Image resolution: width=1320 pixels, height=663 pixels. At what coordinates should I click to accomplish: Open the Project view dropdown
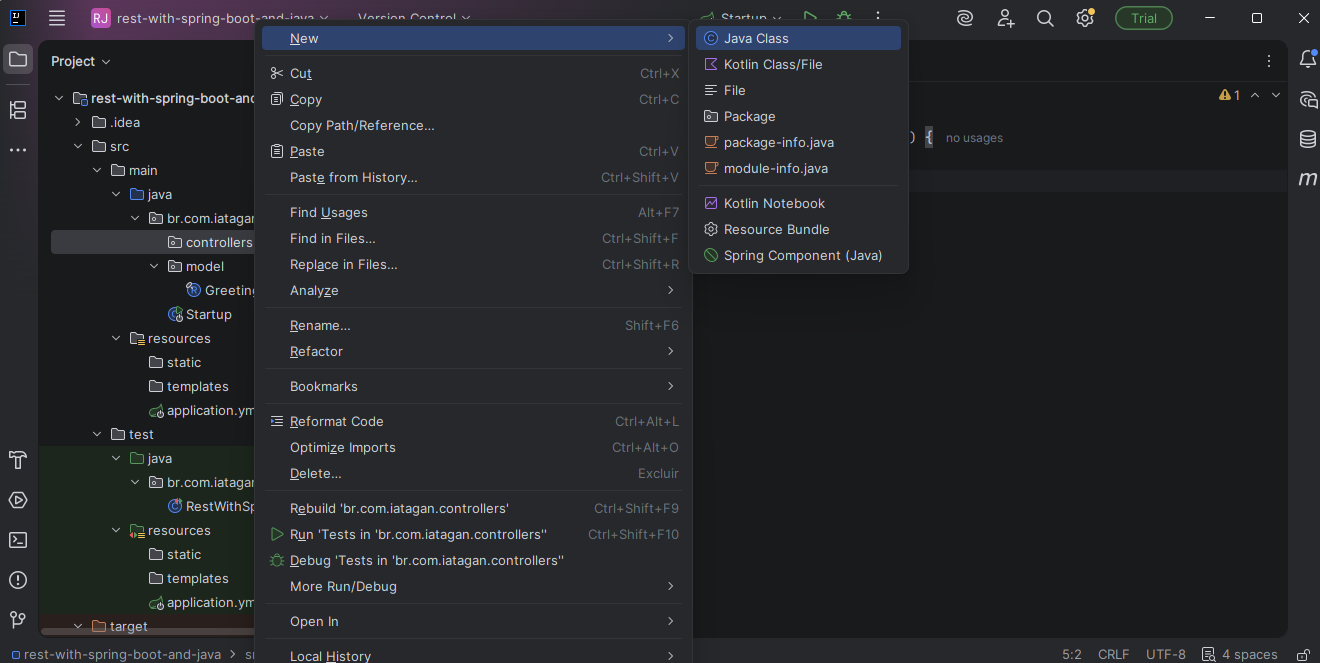[x=81, y=61]
